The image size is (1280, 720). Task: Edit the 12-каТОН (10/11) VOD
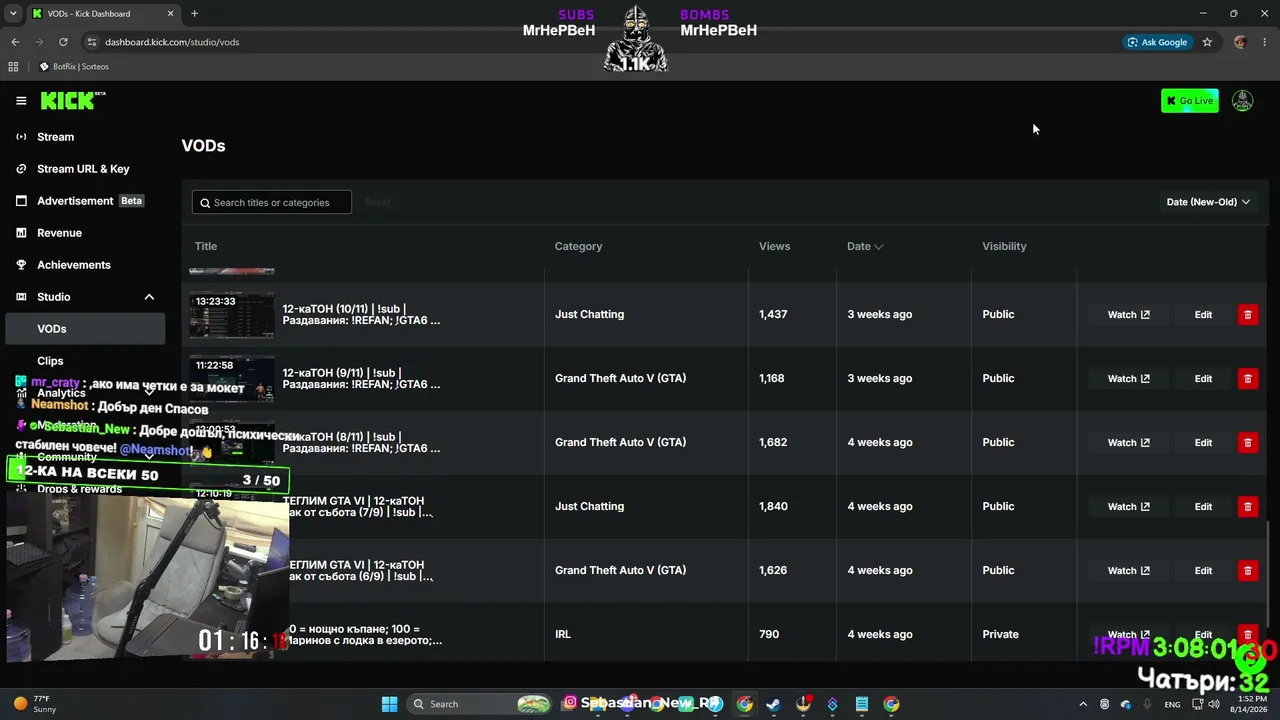click(x=1203, y=315)
